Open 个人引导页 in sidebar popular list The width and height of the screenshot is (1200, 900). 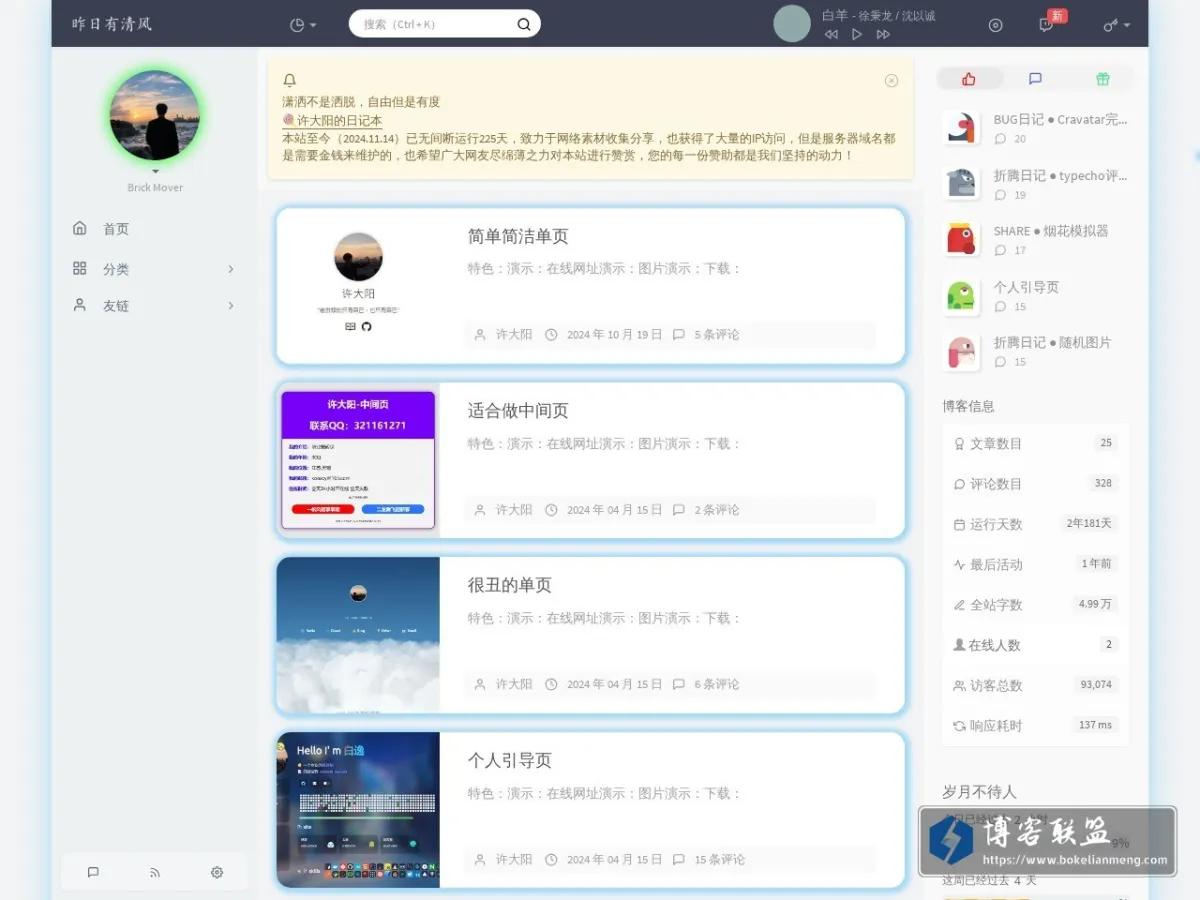click(x=1026, y=287)
